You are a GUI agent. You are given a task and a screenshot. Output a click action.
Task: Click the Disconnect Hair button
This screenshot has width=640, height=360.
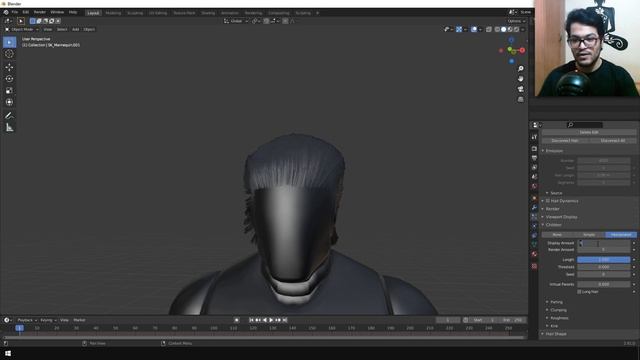565,140
